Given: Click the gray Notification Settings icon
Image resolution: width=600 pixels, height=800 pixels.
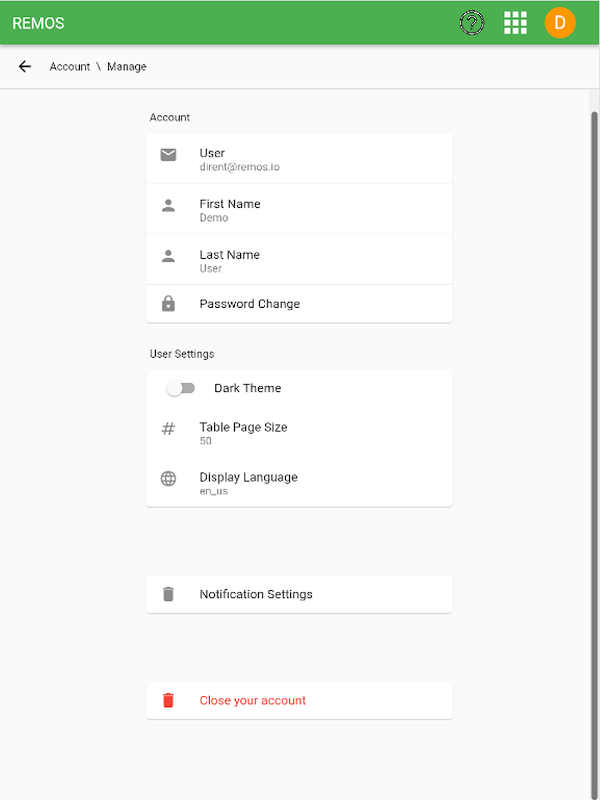Looking at the screenshot, I should pyautogui.click(x=168, y=594).
